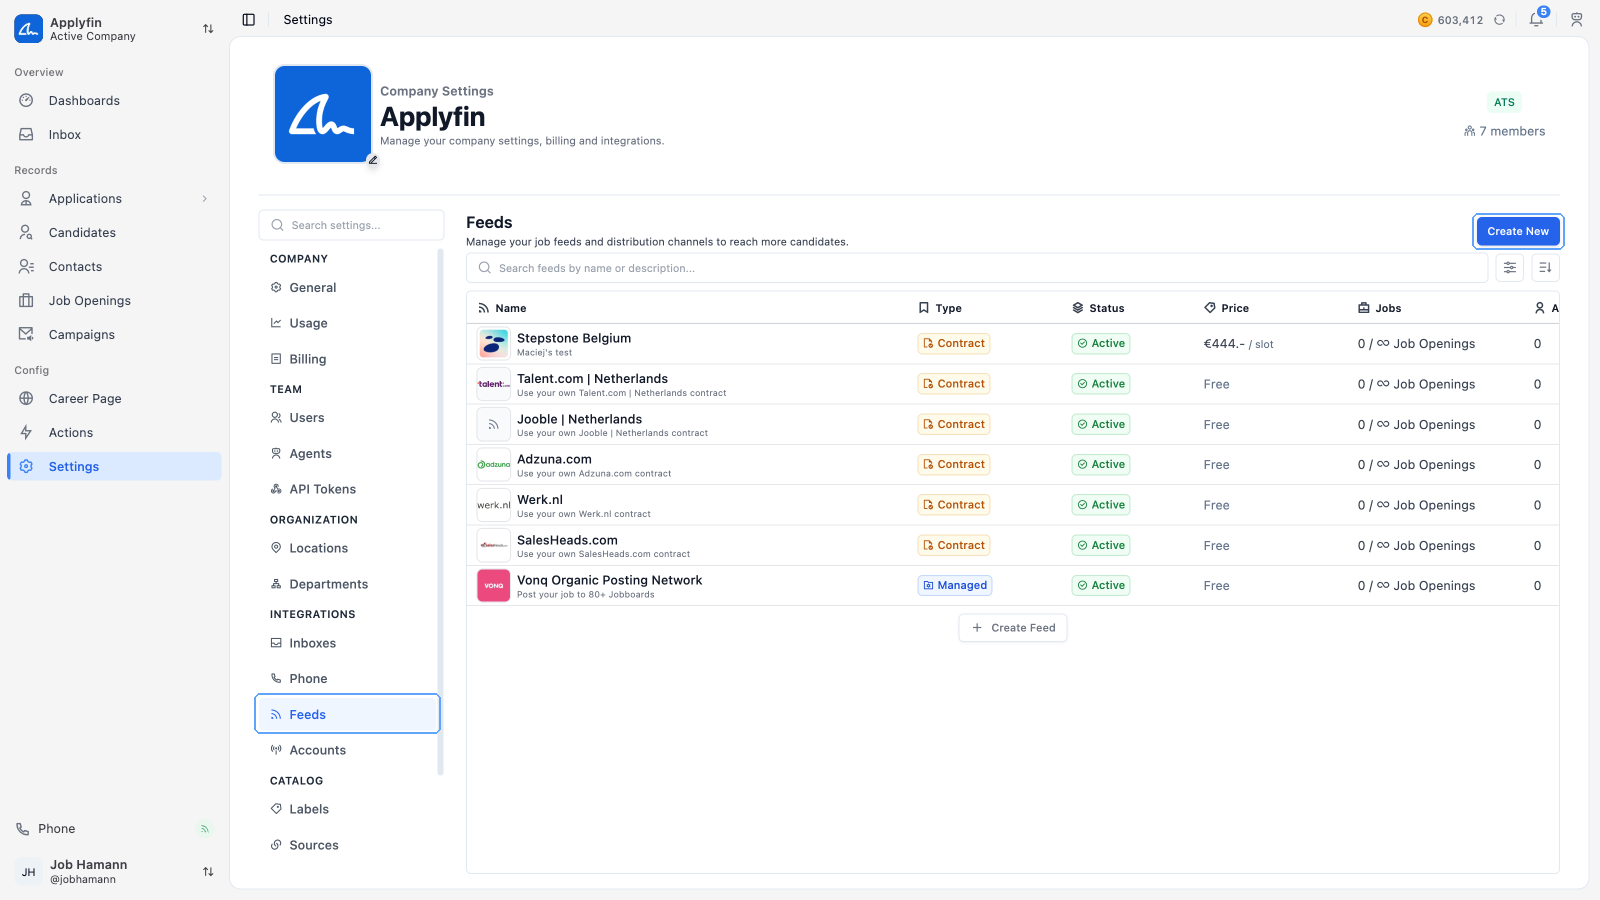Toggle the sidebar panel icon
Screen dimensions: 1600x900
[249, 20]
